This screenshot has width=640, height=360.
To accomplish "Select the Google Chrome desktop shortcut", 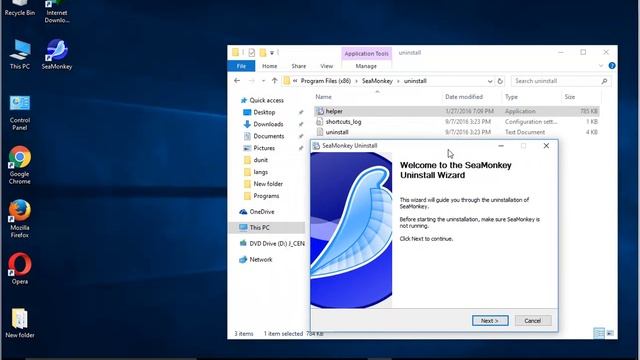I will click(x=20, y=165).
